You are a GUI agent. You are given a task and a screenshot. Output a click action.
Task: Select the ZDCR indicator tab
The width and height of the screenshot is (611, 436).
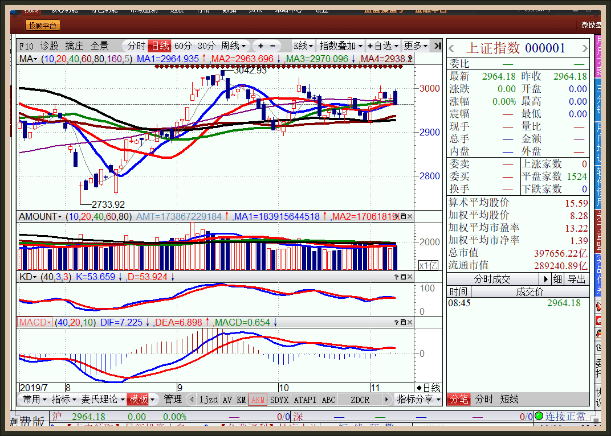(x=360, y=399)
